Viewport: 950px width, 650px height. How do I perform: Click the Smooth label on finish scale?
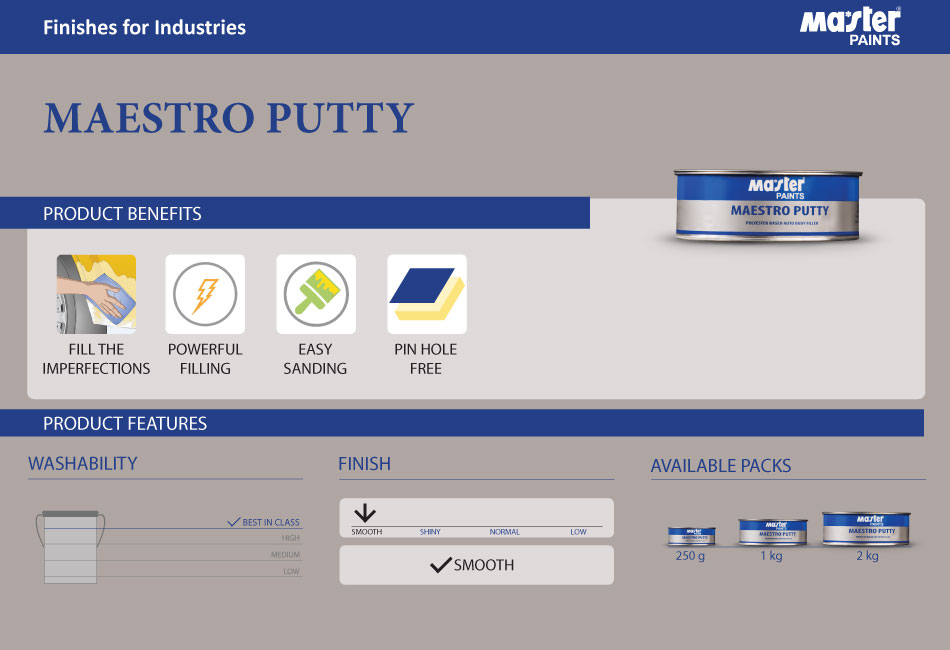[x=367, y=532]
